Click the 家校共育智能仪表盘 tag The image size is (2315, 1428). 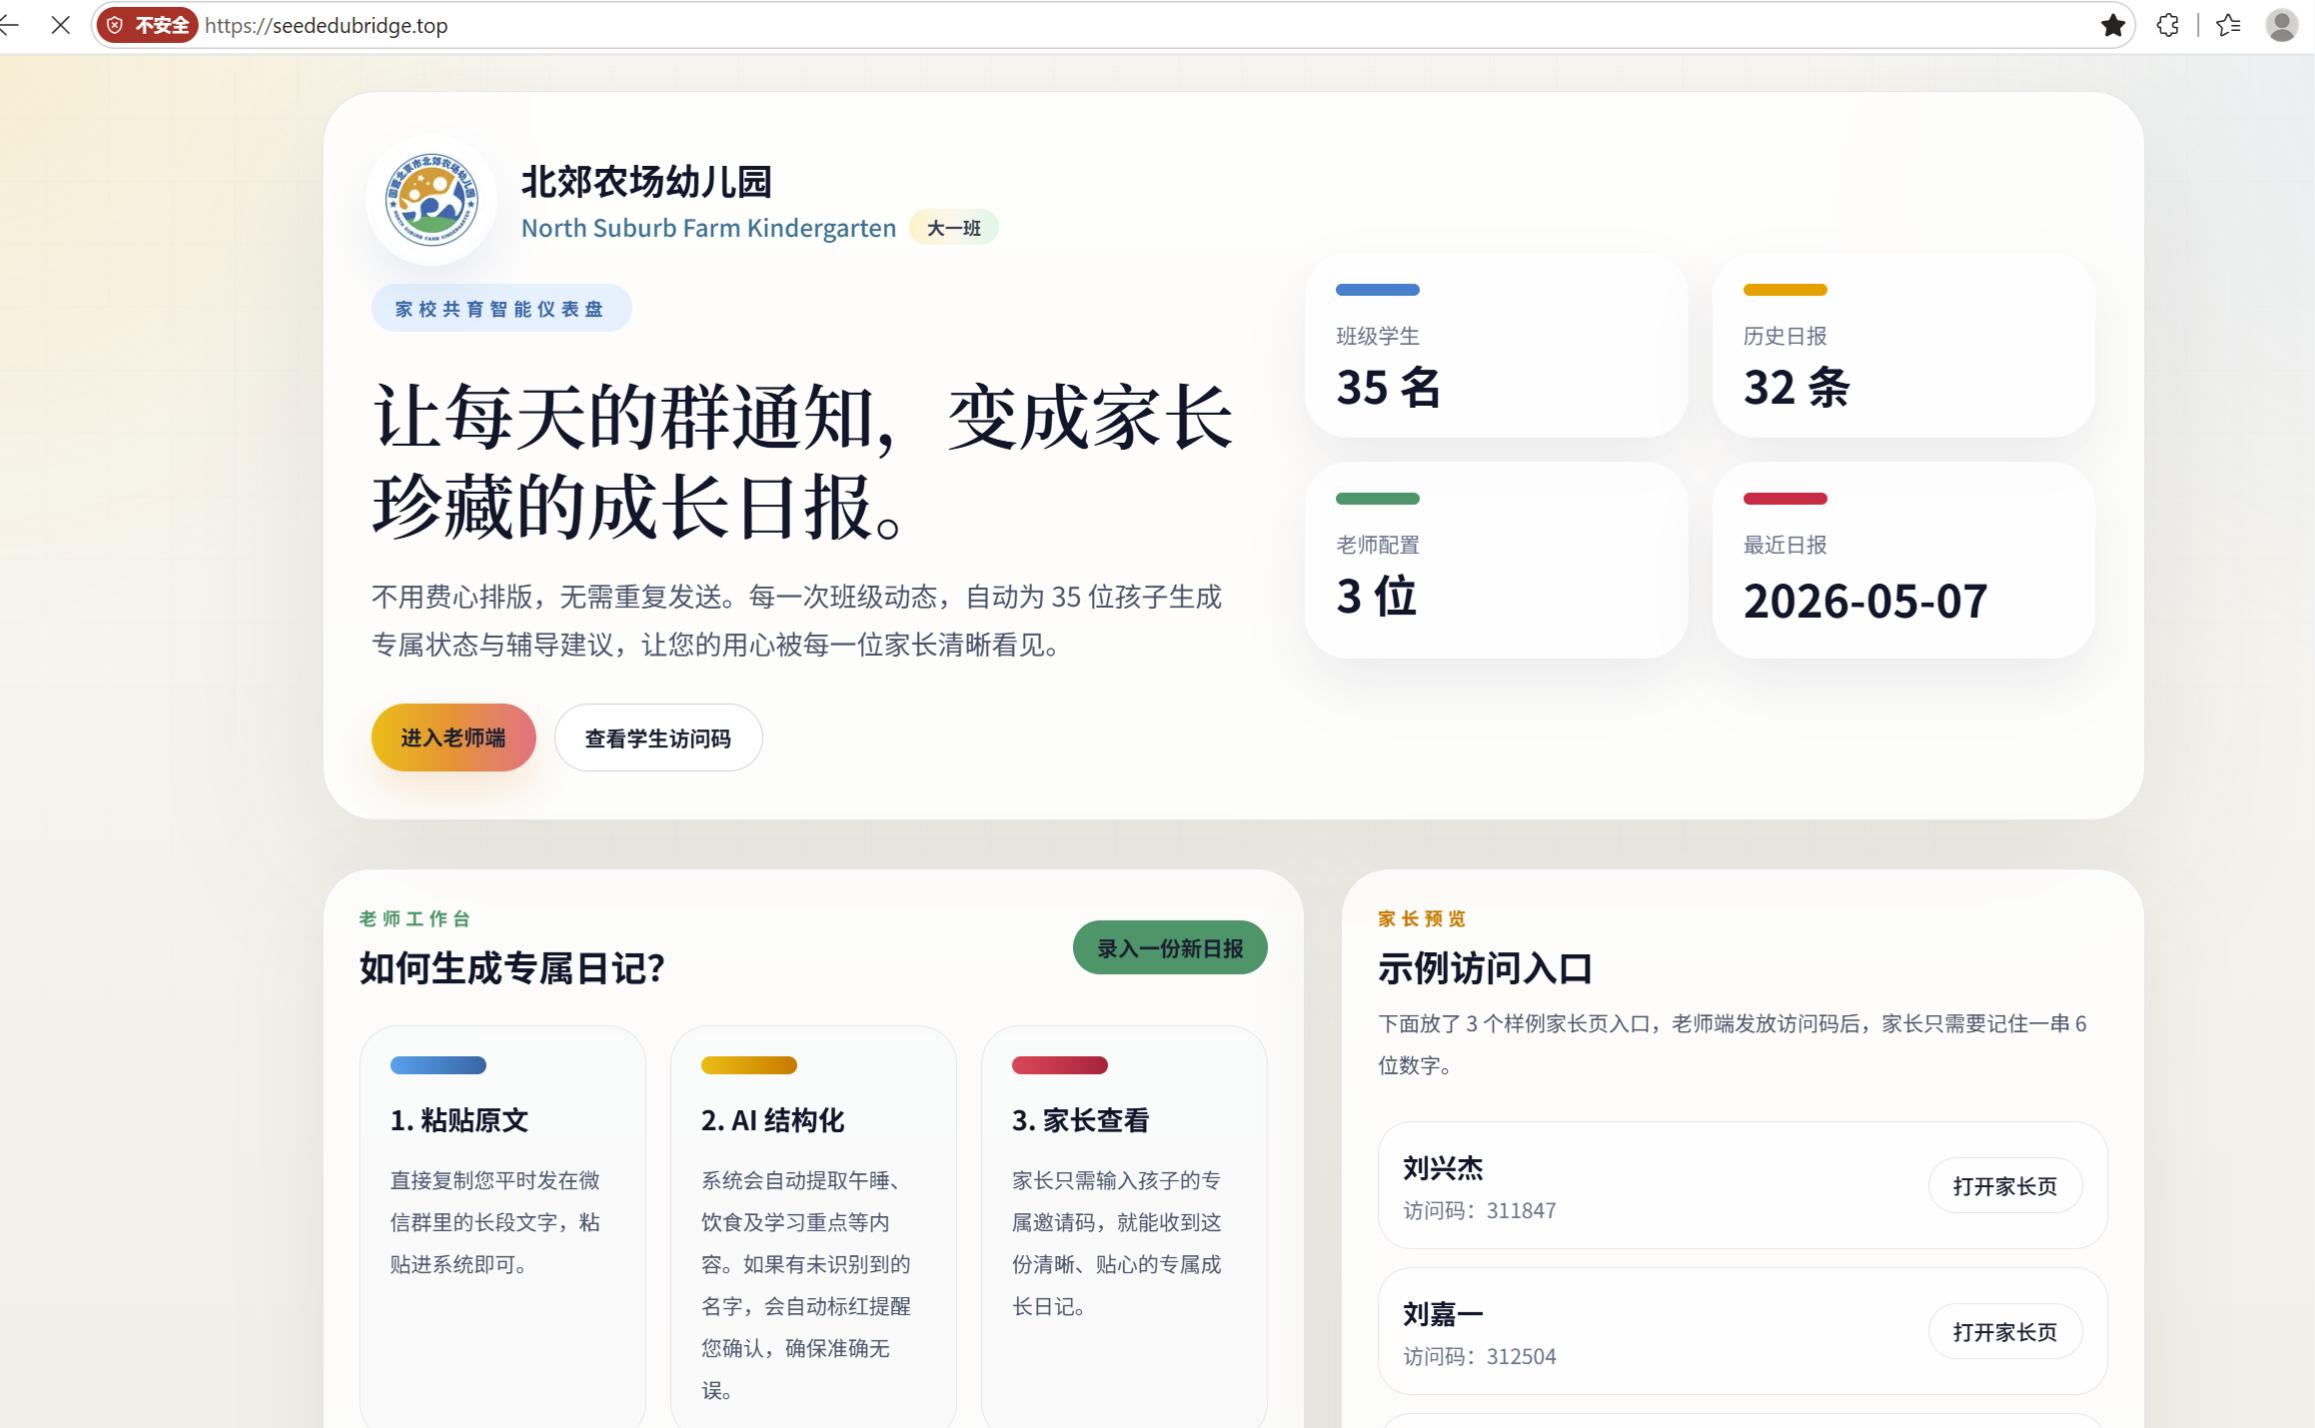point(501,308)
